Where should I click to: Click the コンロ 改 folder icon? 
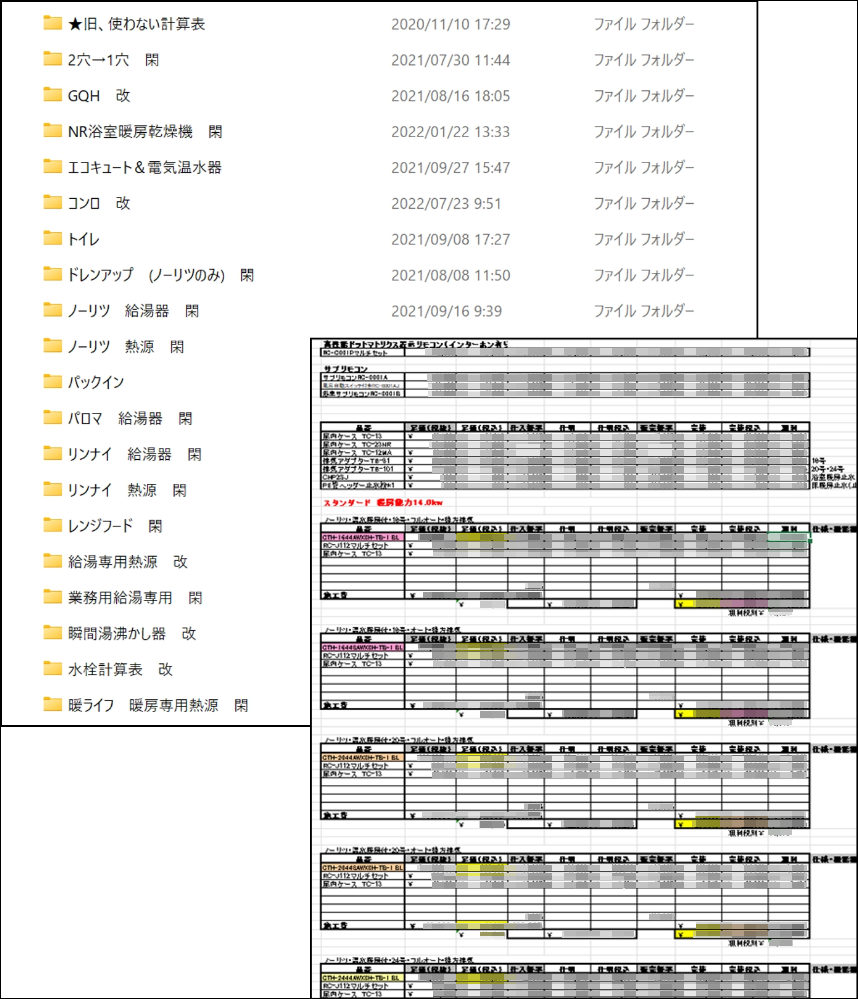coord(52,203)
